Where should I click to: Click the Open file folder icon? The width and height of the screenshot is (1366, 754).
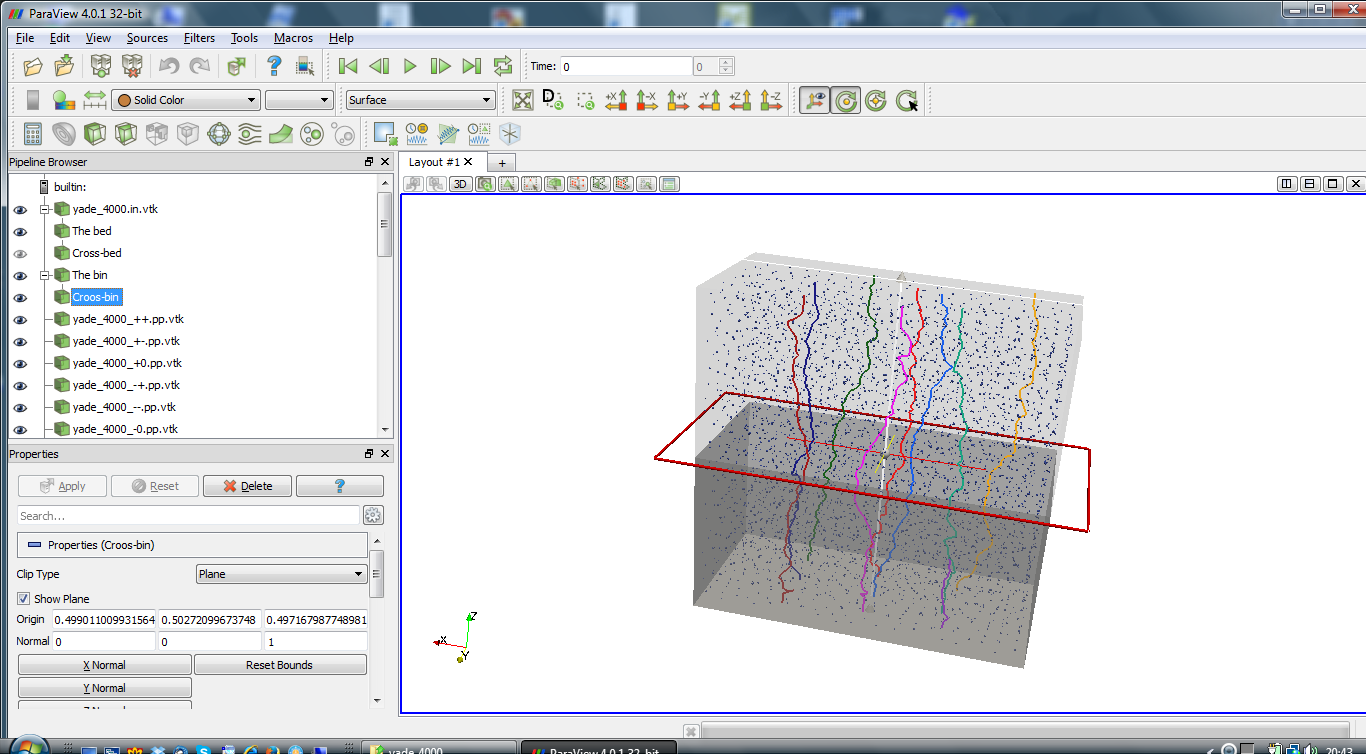click(33, 66)
